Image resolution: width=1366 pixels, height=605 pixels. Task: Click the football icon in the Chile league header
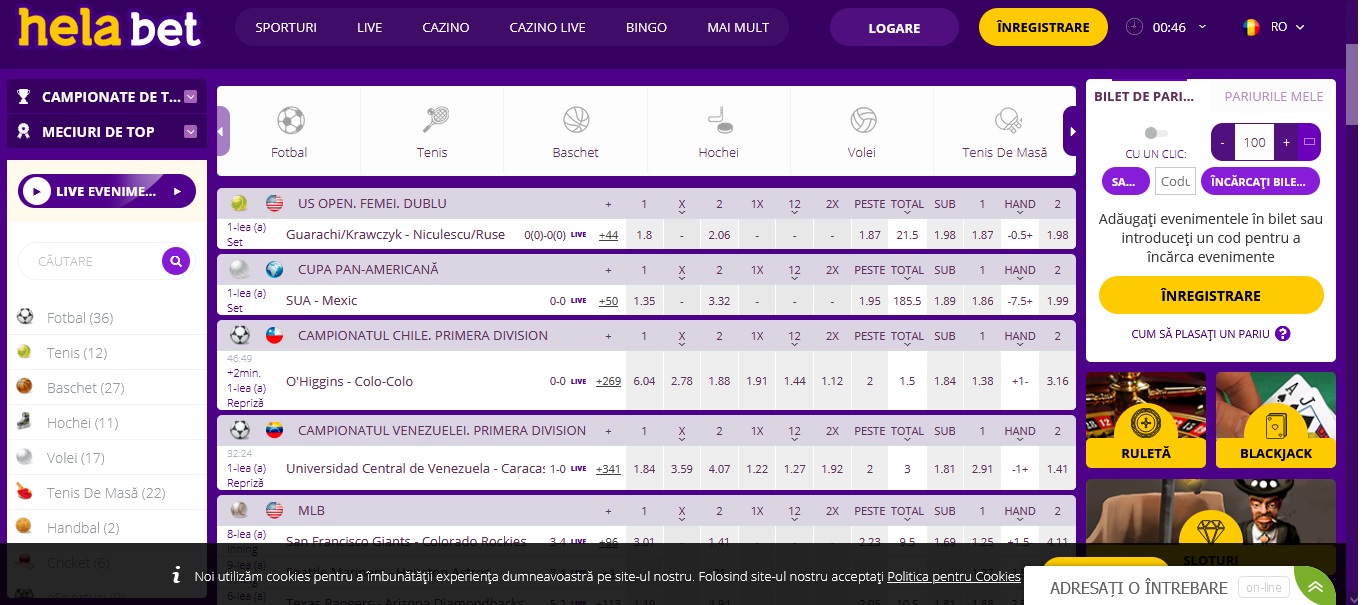tap(239, 335)
